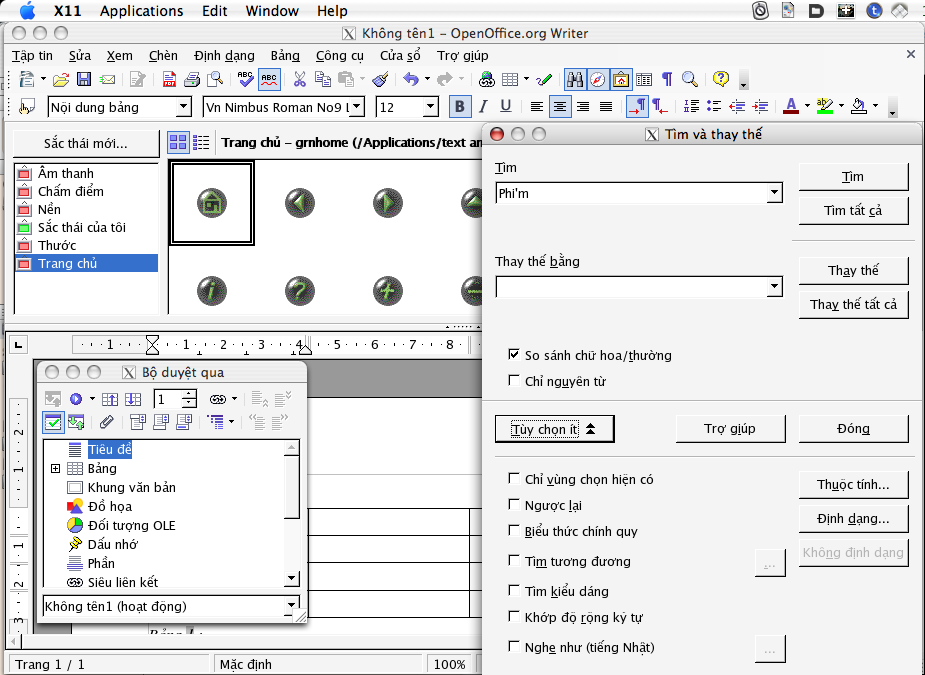Cut selection with the scissors icon
This screenshot has height=675, width=925.
click(300, 79)
